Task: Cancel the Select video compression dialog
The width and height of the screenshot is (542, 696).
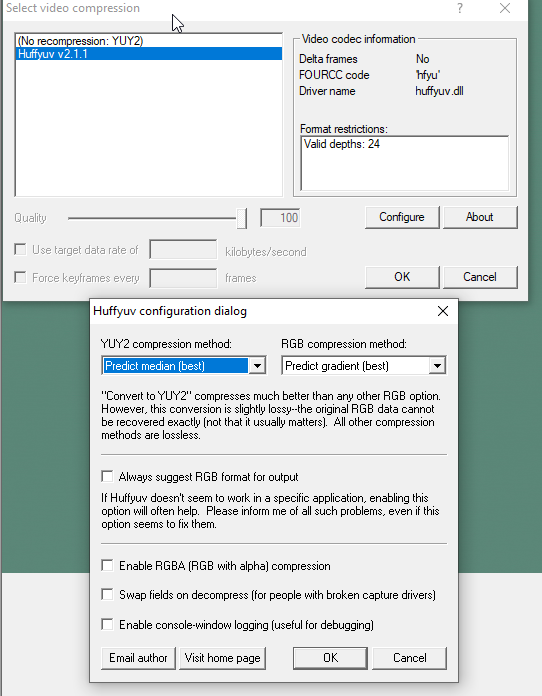Action: coord(480,277)
